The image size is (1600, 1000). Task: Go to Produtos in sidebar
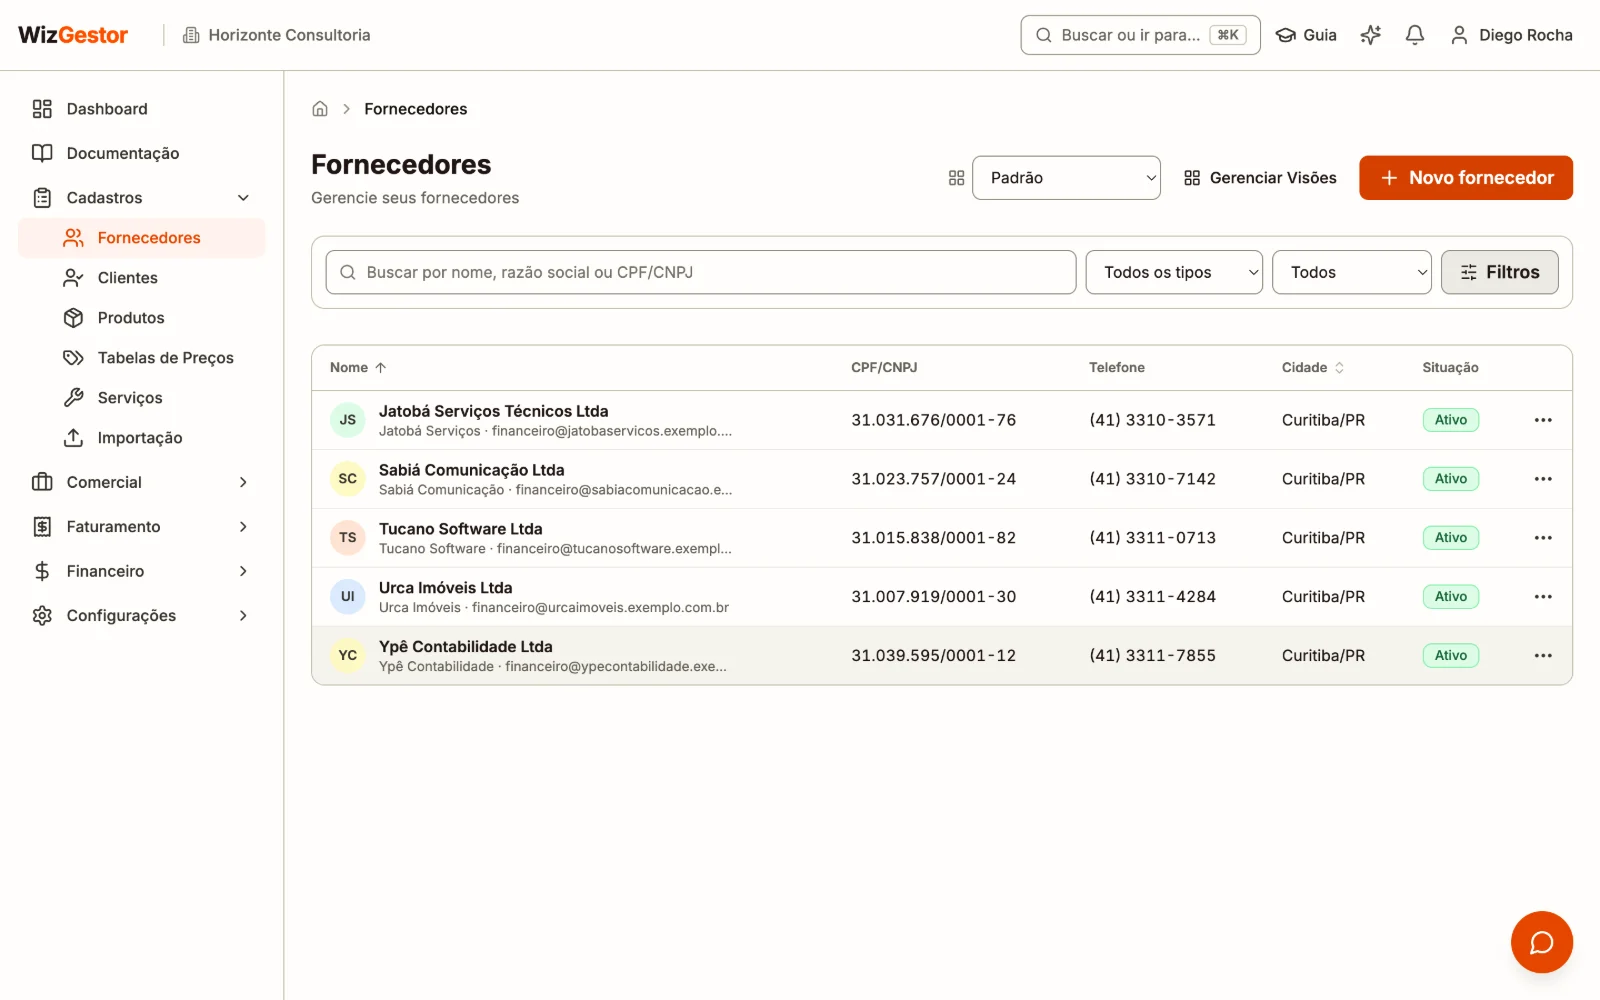click(141, 318)
